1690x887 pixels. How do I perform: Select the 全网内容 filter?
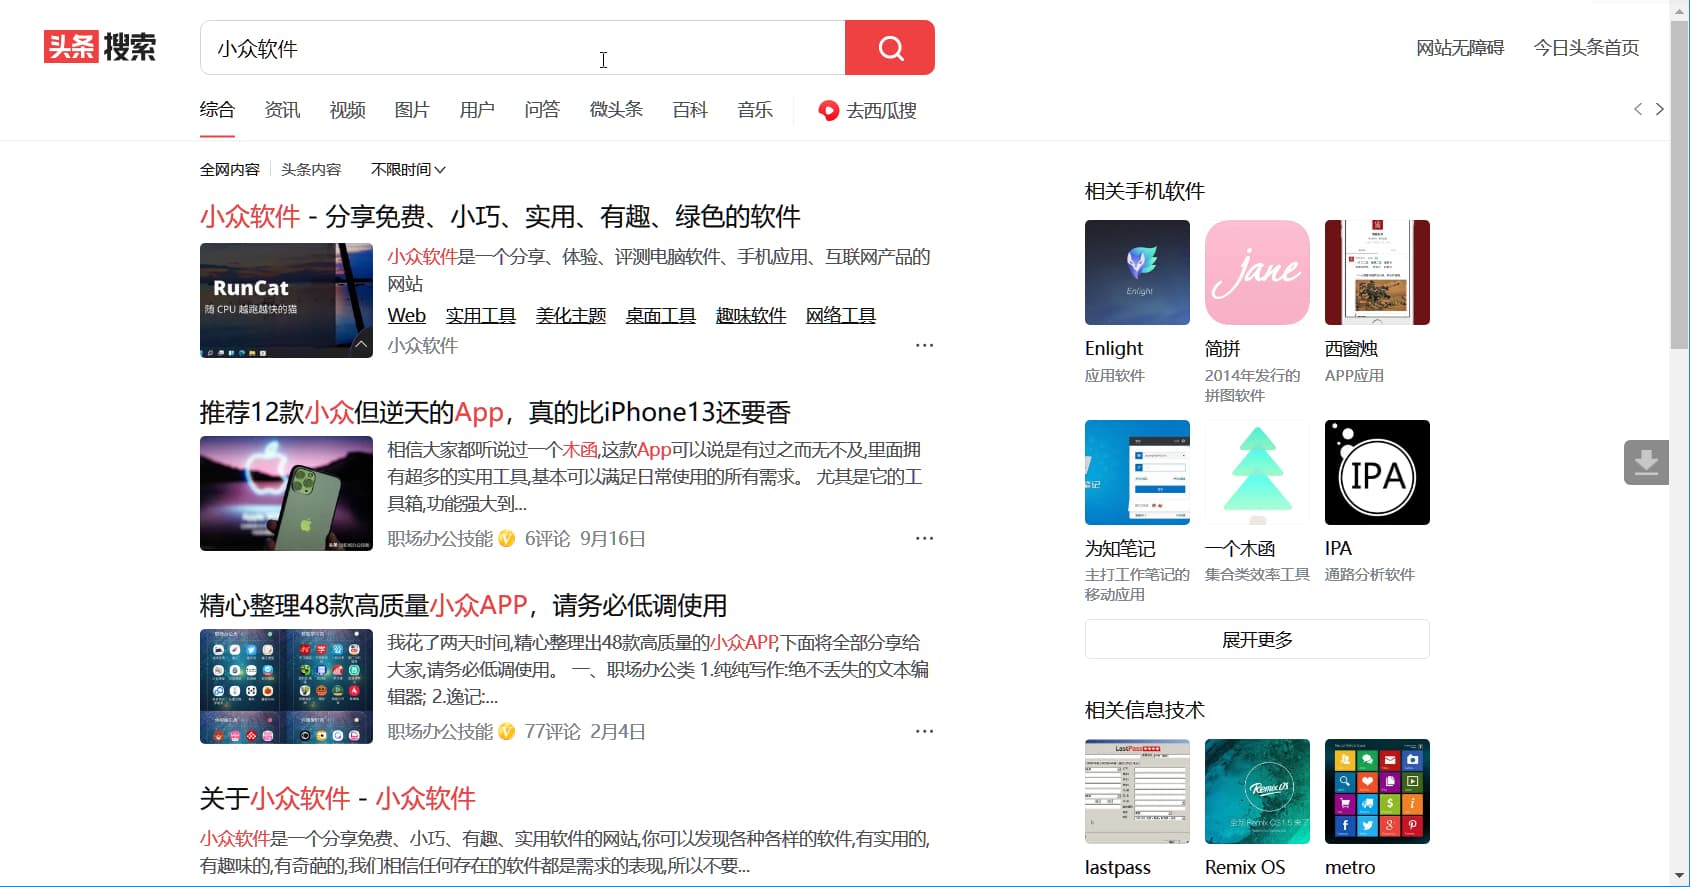229,170
